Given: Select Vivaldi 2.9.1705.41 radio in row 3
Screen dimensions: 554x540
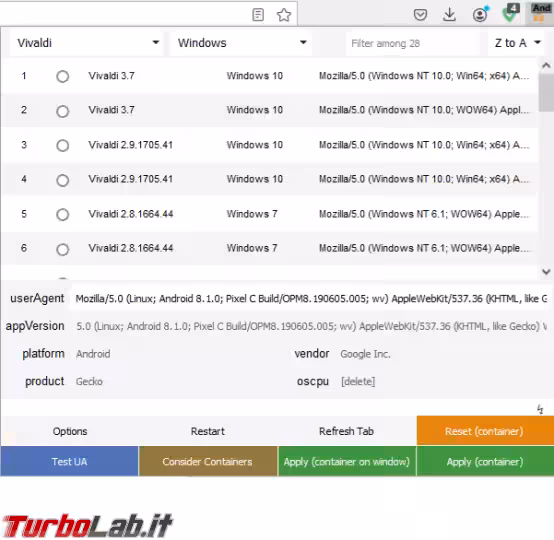Looking at the screenshot, I should coord(63,145).
